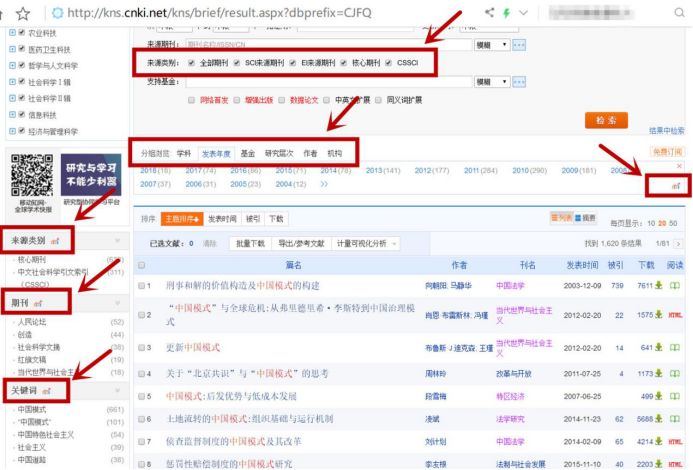Read article 1 online via book icon
693x470 pixels.
[675, 286]
